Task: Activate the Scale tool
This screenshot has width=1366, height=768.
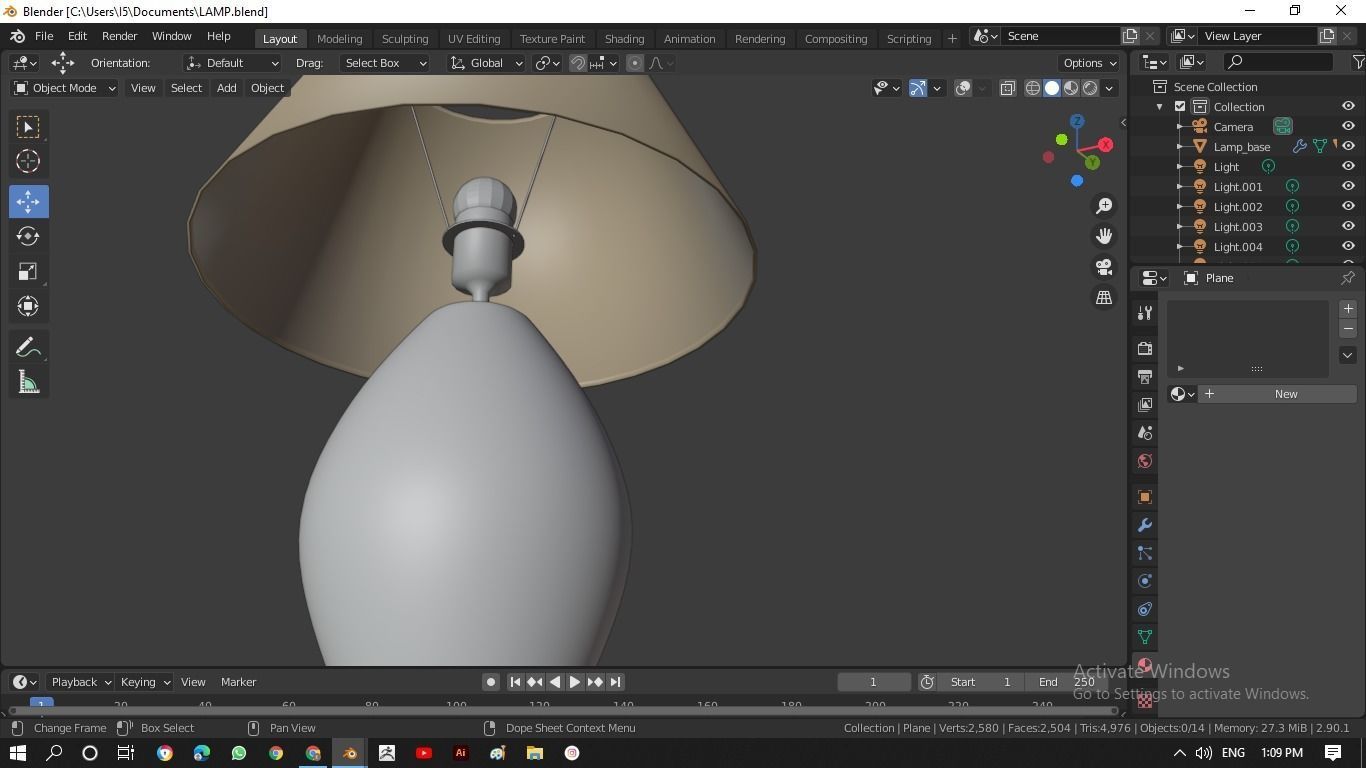Action: [x=28, y=271]
